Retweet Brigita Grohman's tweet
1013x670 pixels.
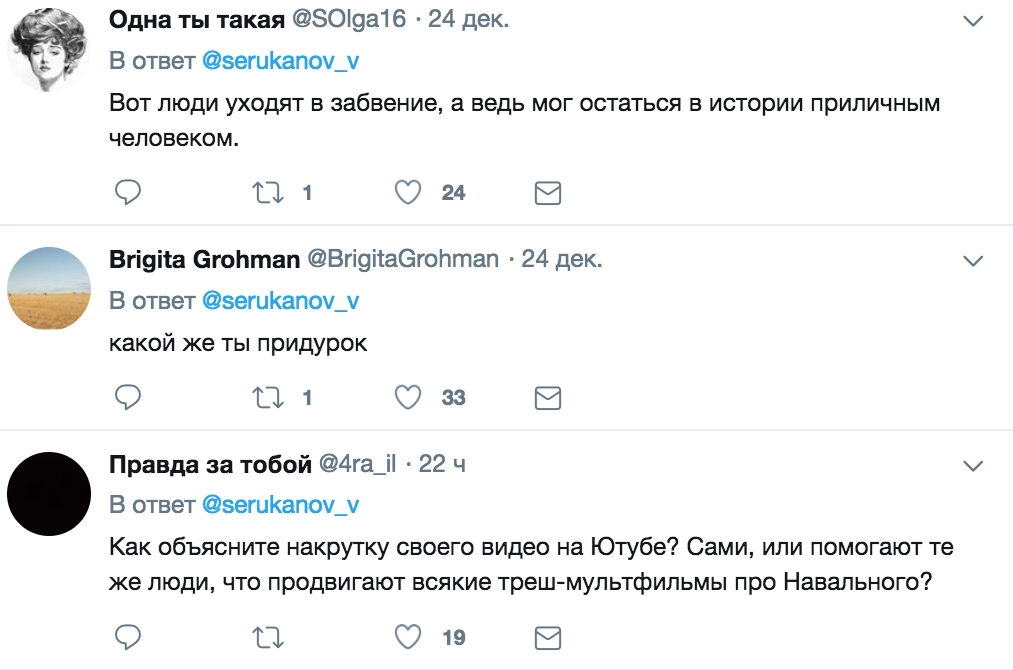(x=267, y=397)
